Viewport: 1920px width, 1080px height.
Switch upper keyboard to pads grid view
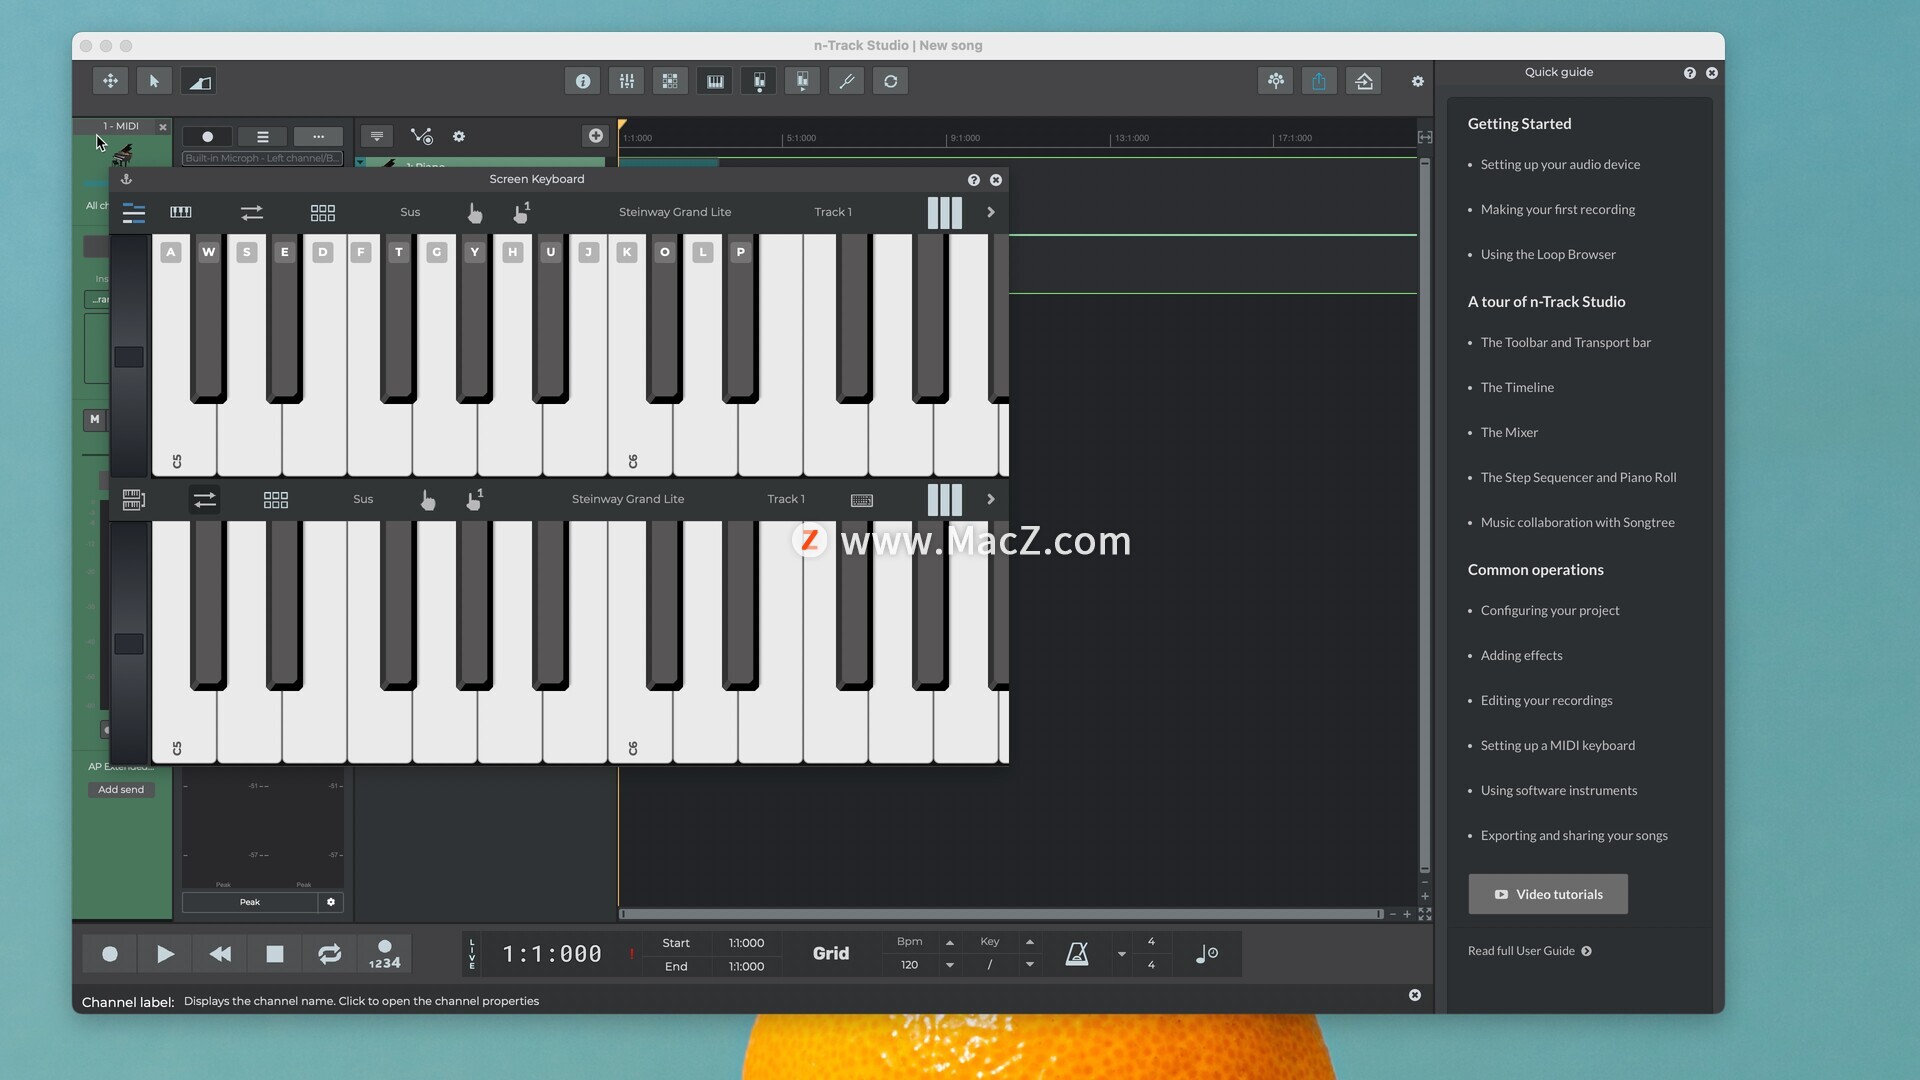point(323,212)
